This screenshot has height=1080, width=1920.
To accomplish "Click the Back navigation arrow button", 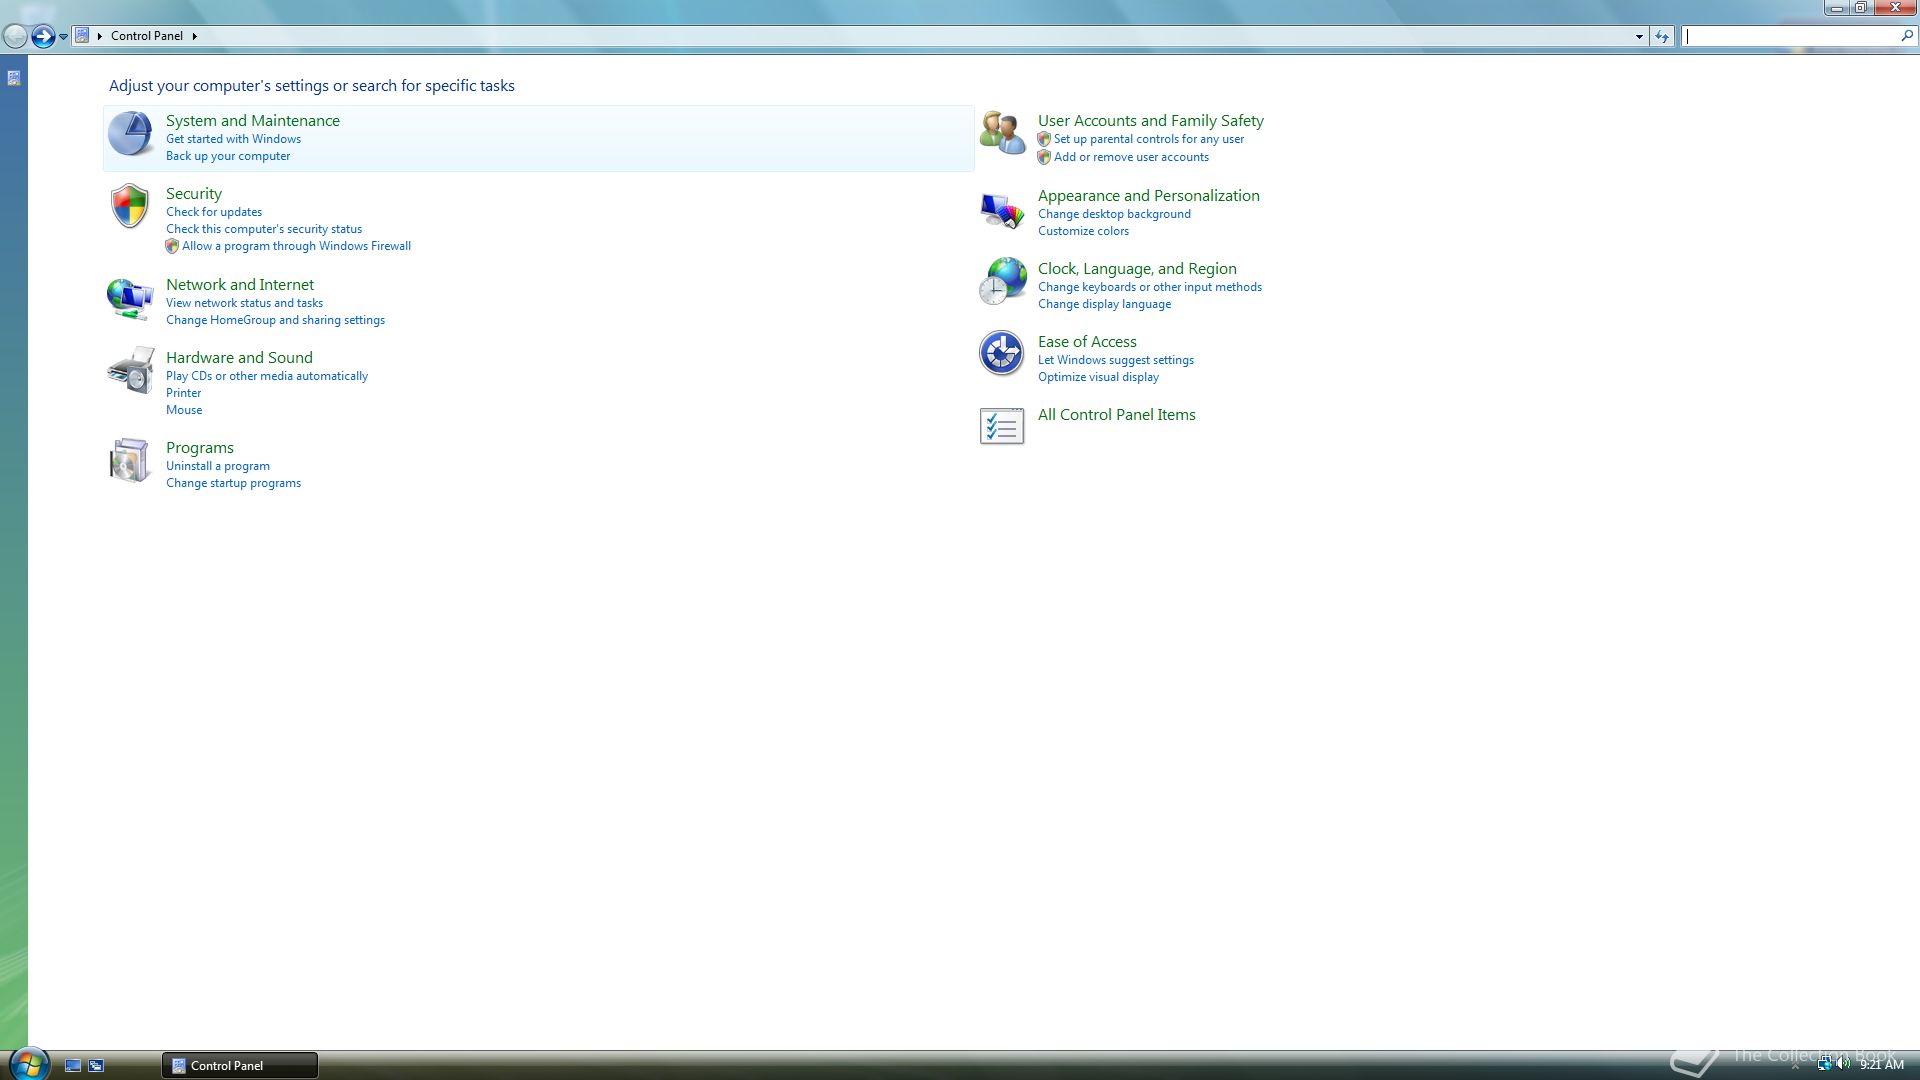I will (15, 37).
